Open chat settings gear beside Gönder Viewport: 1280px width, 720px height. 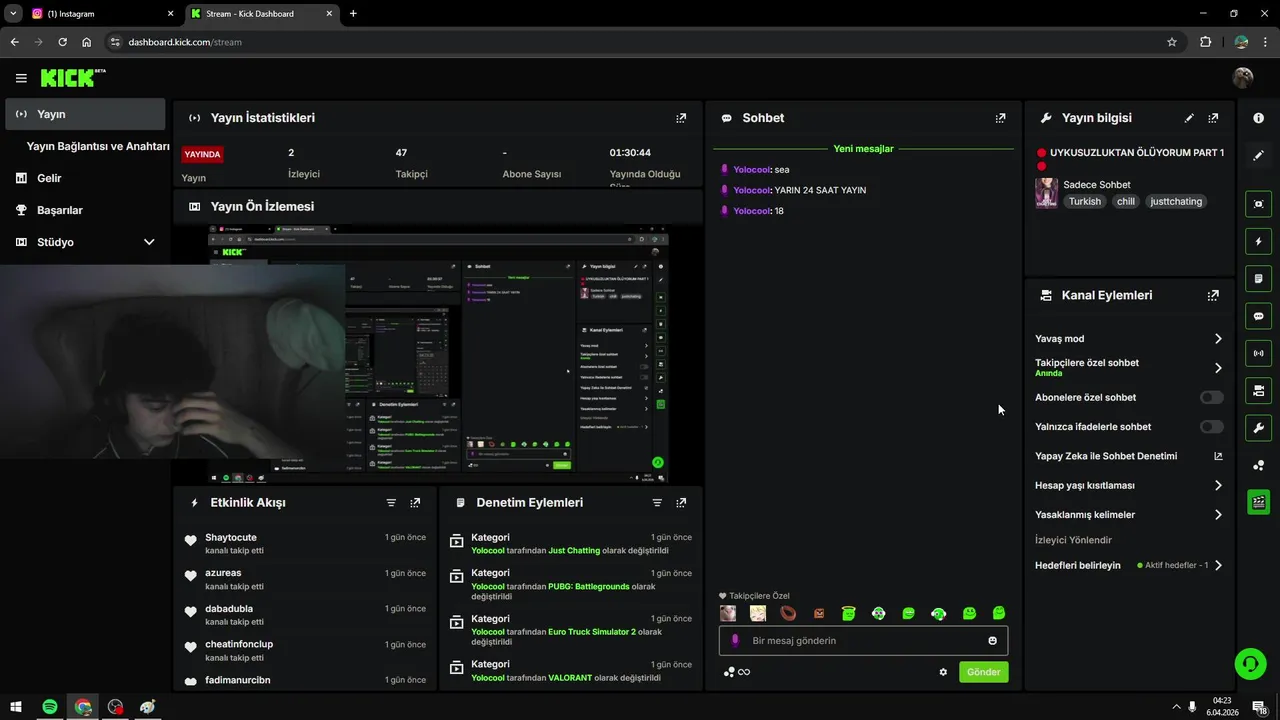coord(943,672)
